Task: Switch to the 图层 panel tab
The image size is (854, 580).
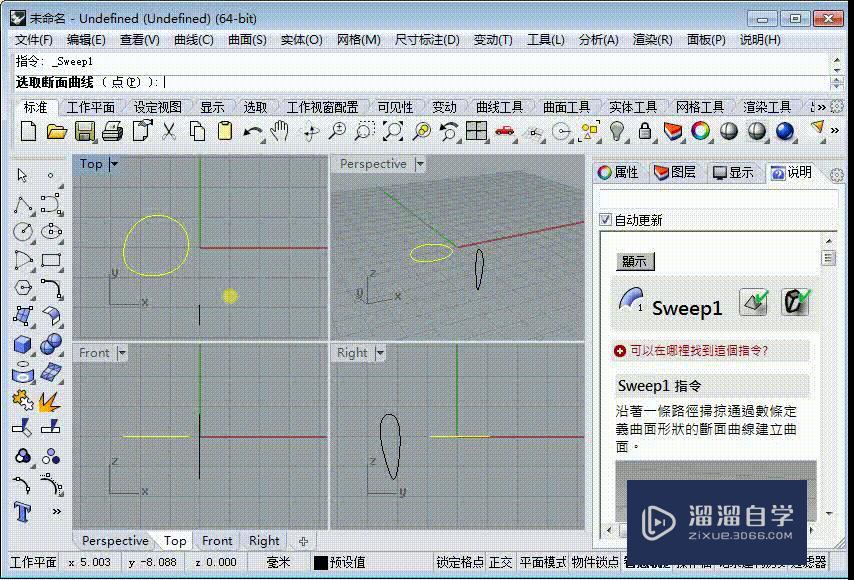Action: (x=675, y=173)
